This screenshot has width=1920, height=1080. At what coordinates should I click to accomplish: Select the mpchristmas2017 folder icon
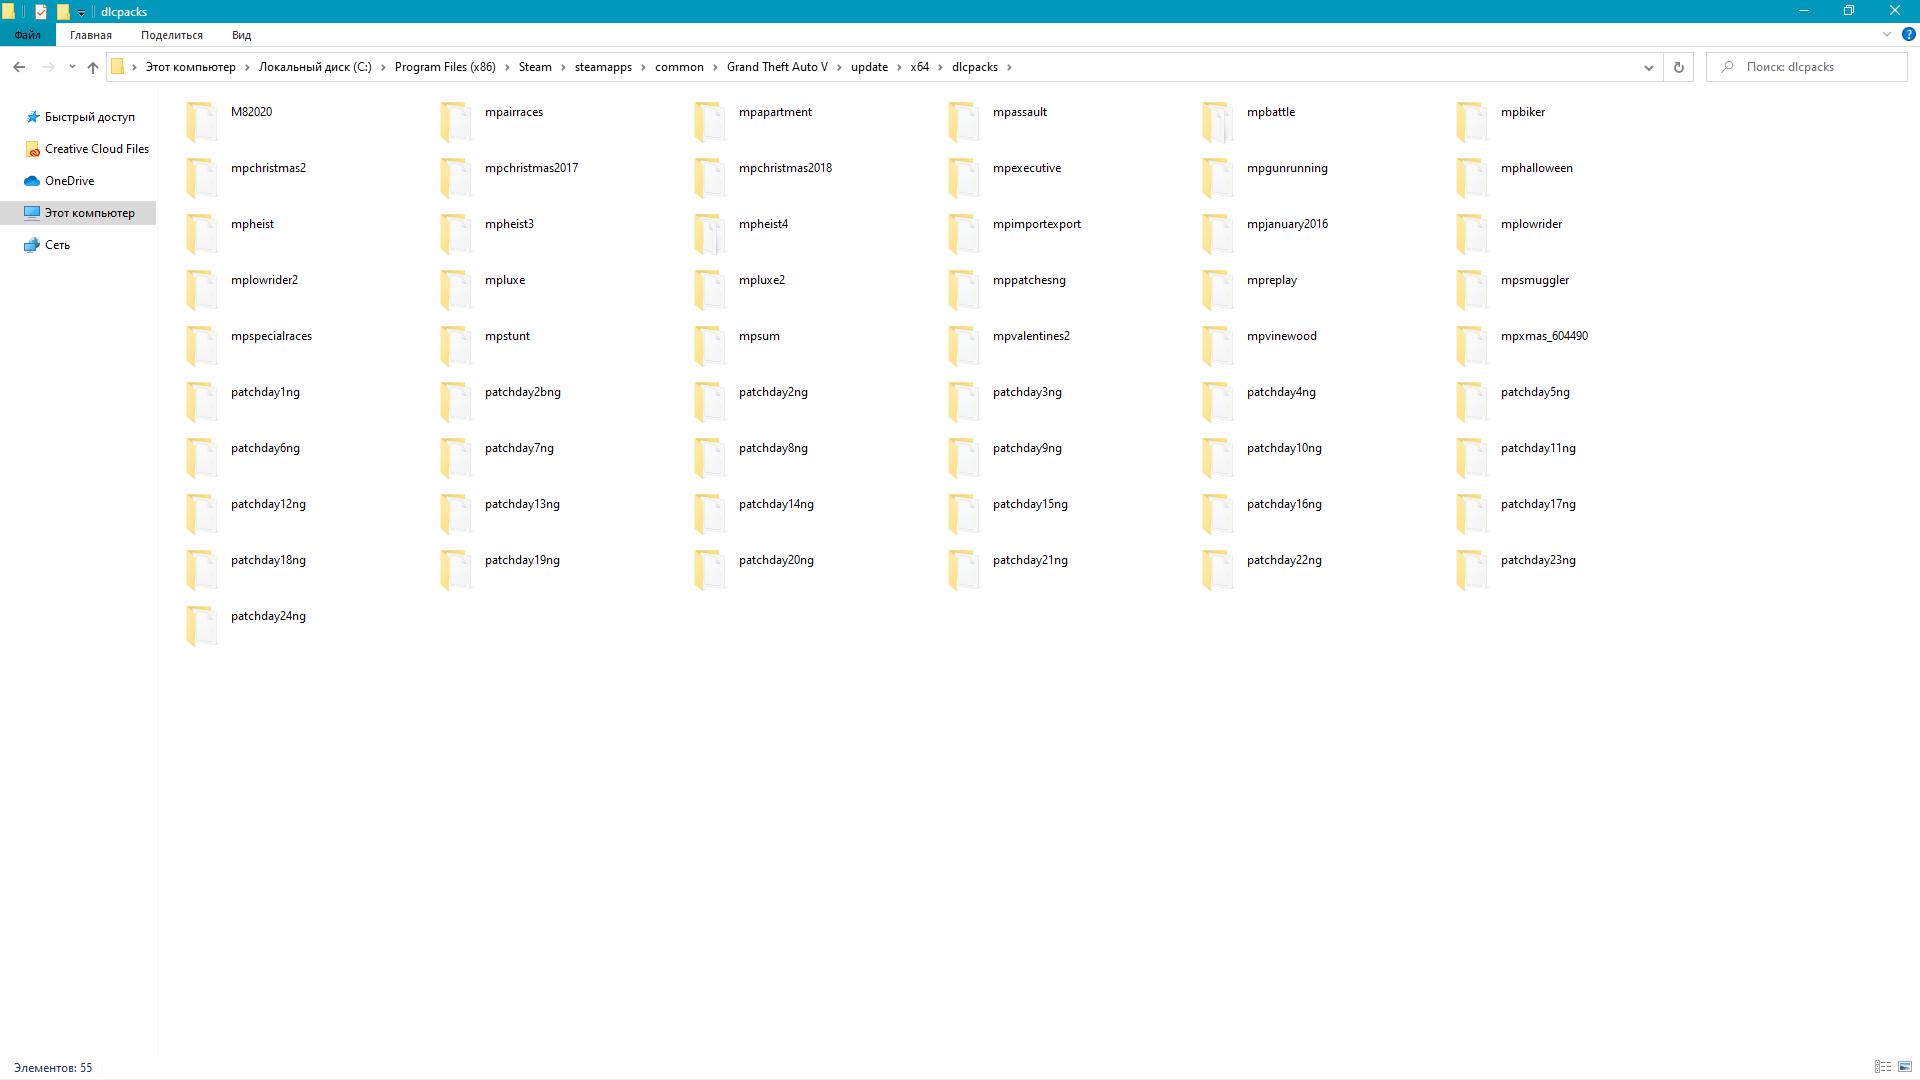(456, 177)
